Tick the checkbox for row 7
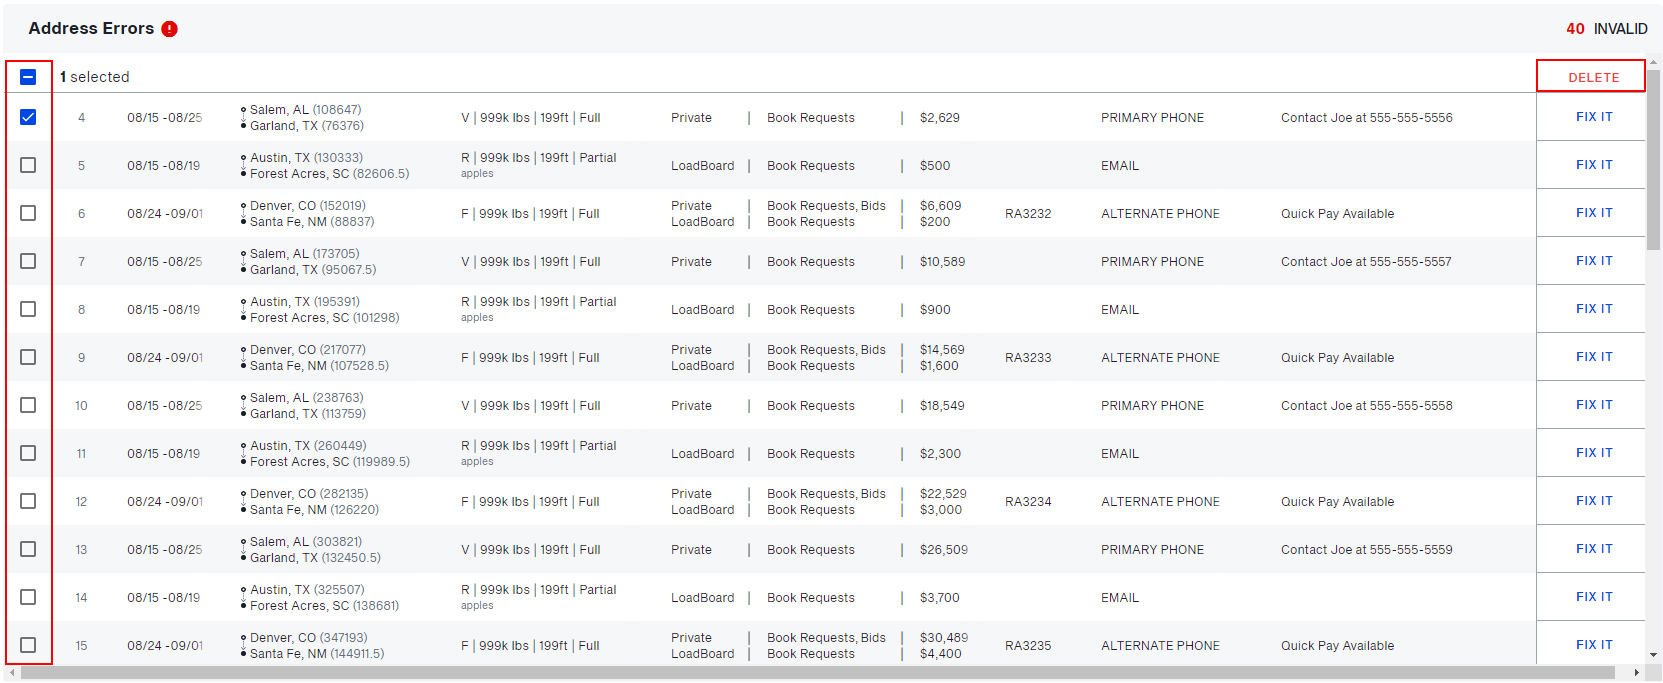Screen dimensions: 1663x683 (x=28, y=261)
